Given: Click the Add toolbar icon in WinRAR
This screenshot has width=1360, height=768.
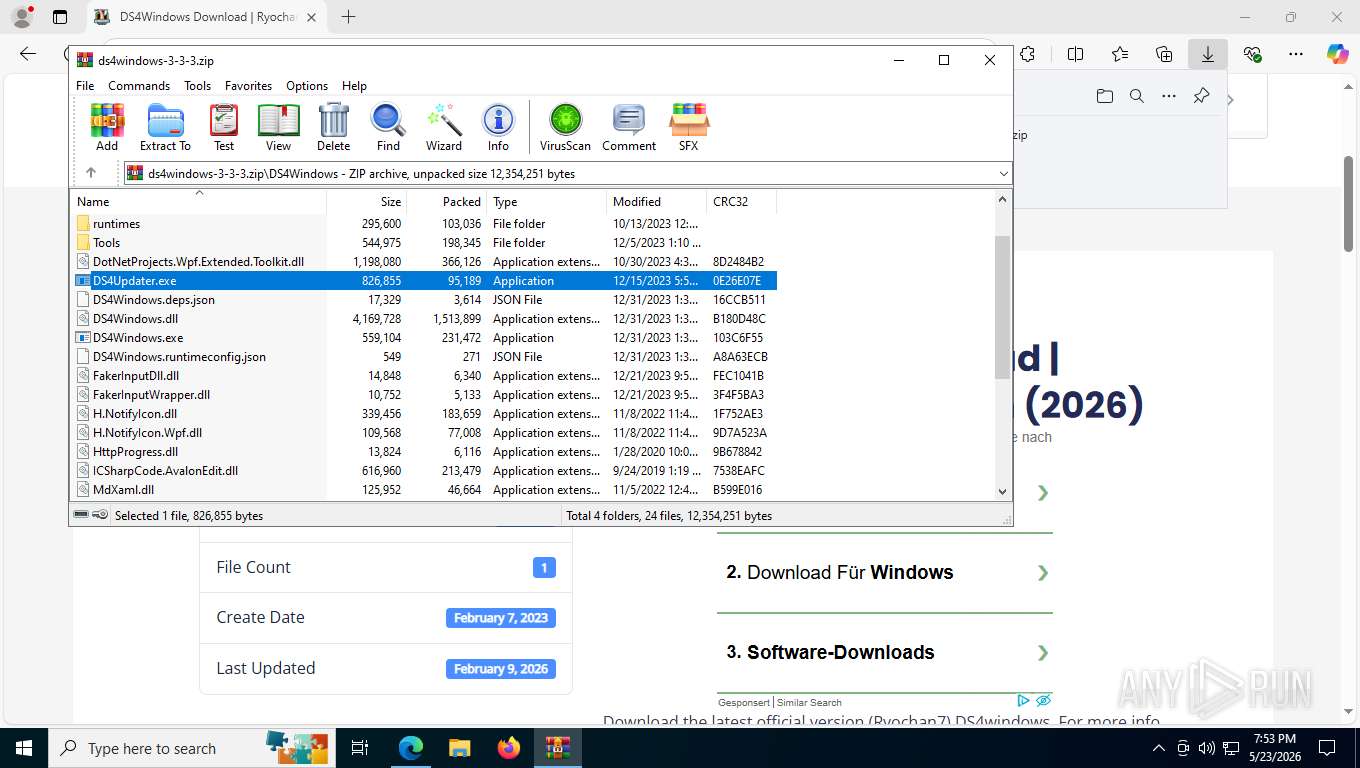Looking at the screenshot, I should pyautogui.click(x=107, y=127).
